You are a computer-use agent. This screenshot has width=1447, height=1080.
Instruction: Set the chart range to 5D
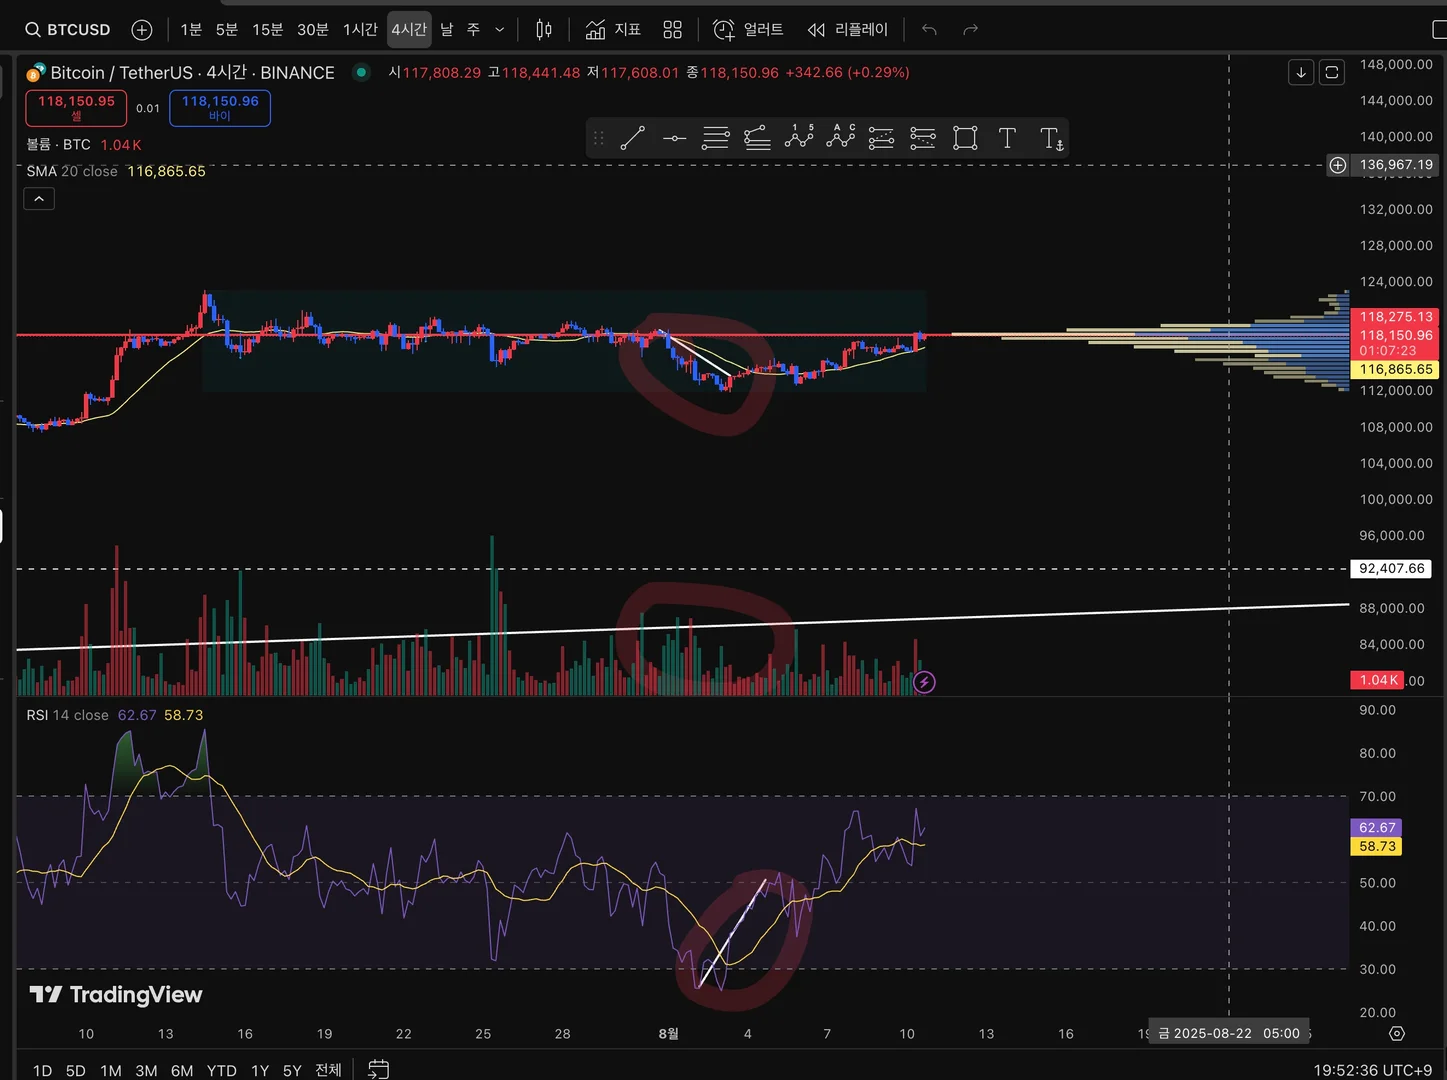(x=76, y=1070)
